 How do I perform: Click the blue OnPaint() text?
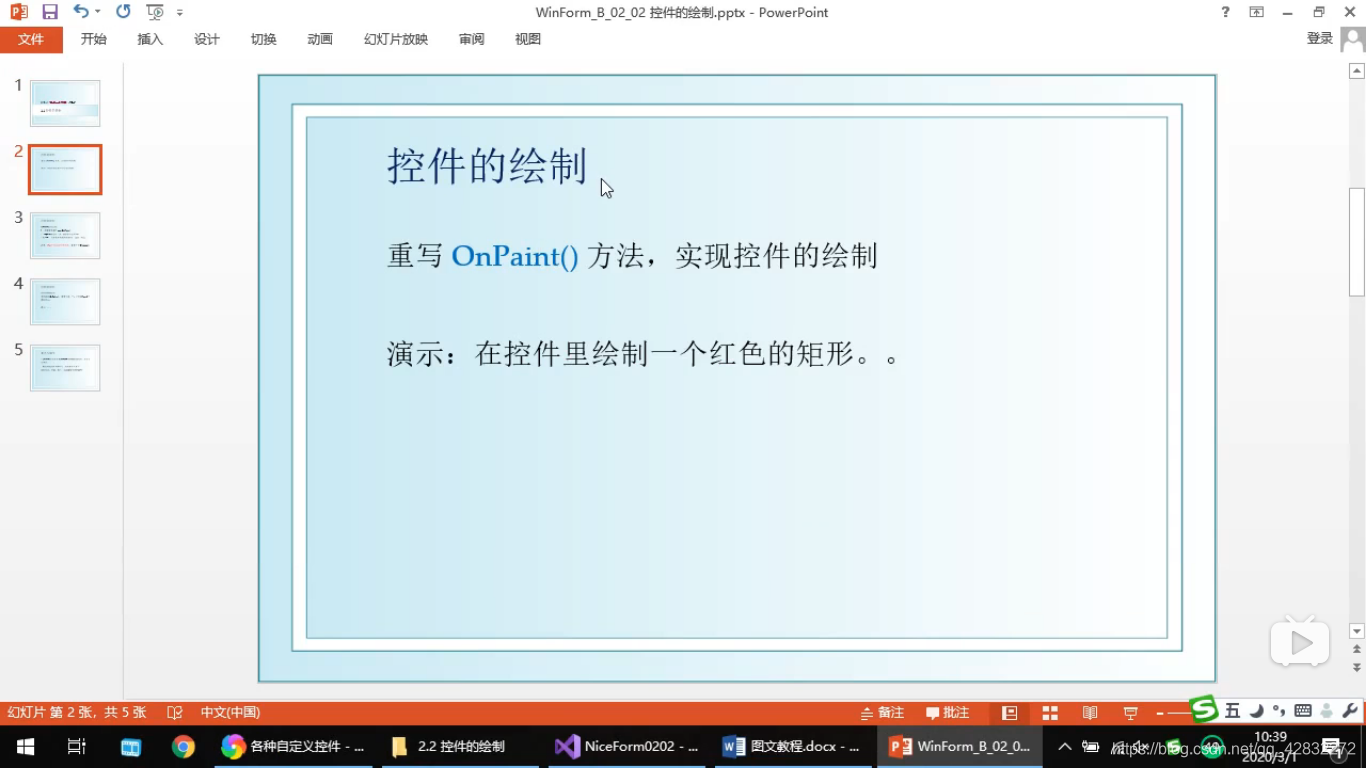(515, 256)
